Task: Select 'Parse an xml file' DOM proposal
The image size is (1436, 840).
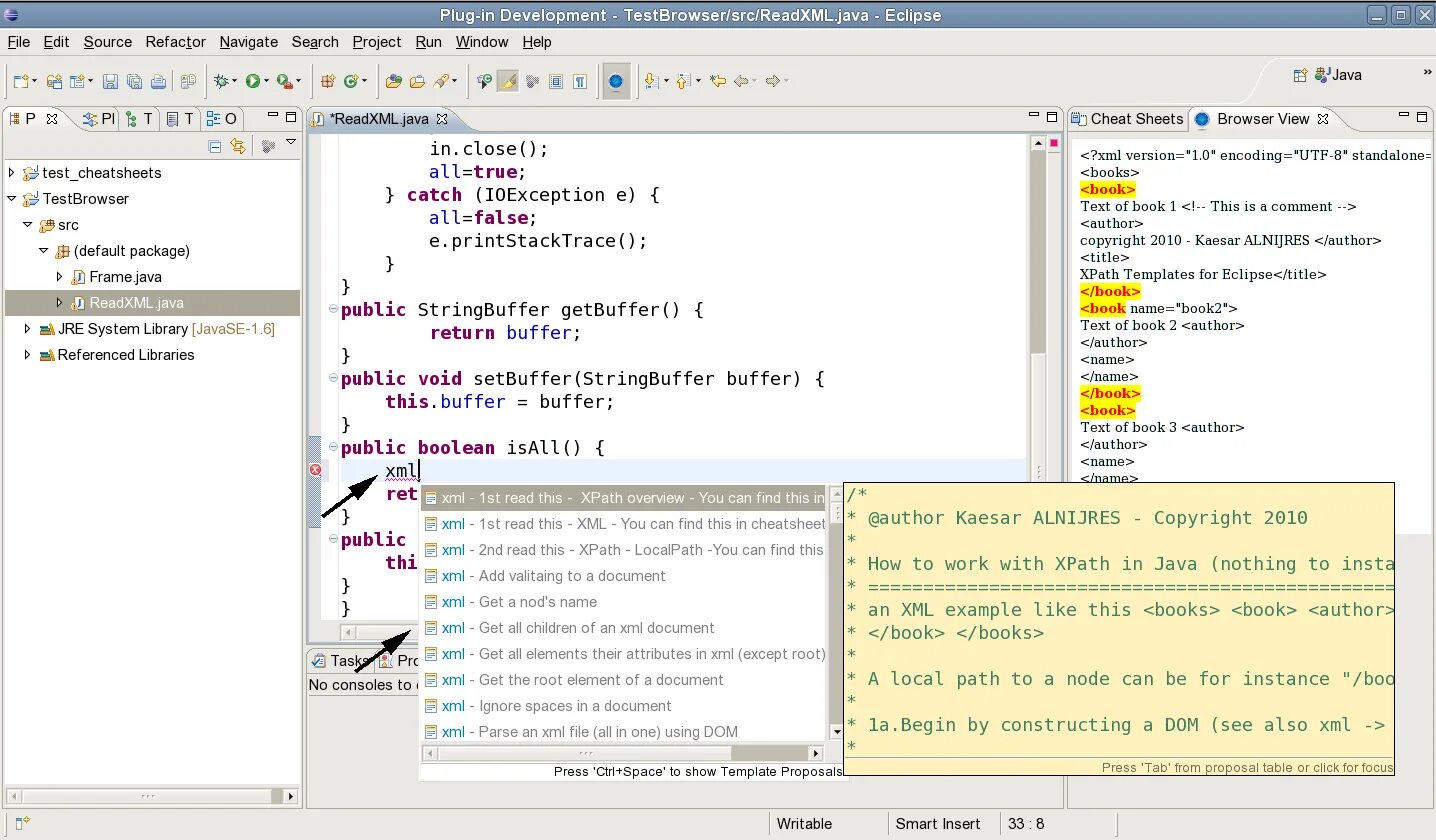Action: (625, 732)
